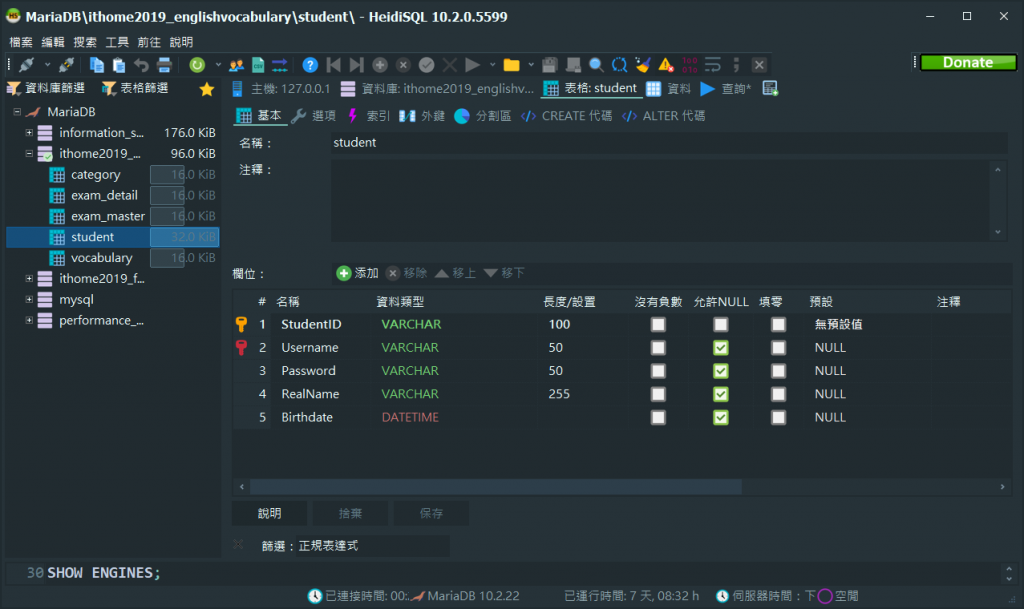Screen dimensions: 1024x609
Task: Toggle unsigned checkbox for StudentID row
Action: click(658, 324)
